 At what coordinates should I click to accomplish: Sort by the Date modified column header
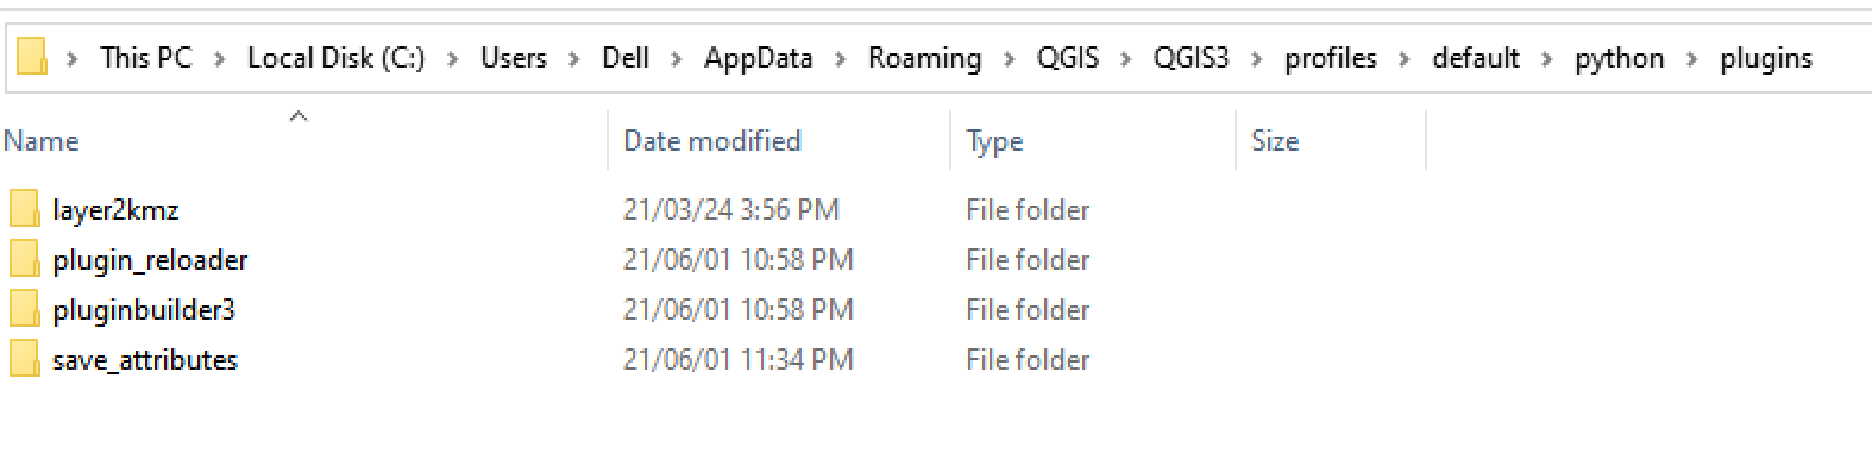point(712,142)
